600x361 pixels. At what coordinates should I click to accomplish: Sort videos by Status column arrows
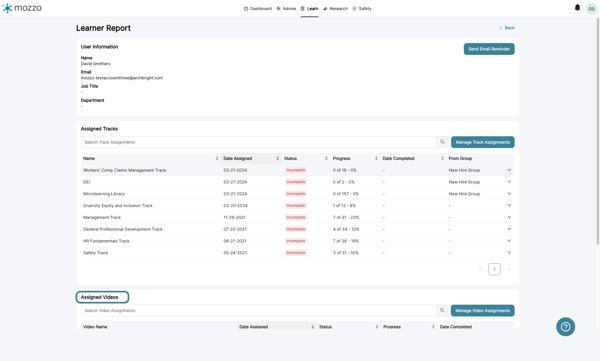pyautogui.click(x=377, y=327)
